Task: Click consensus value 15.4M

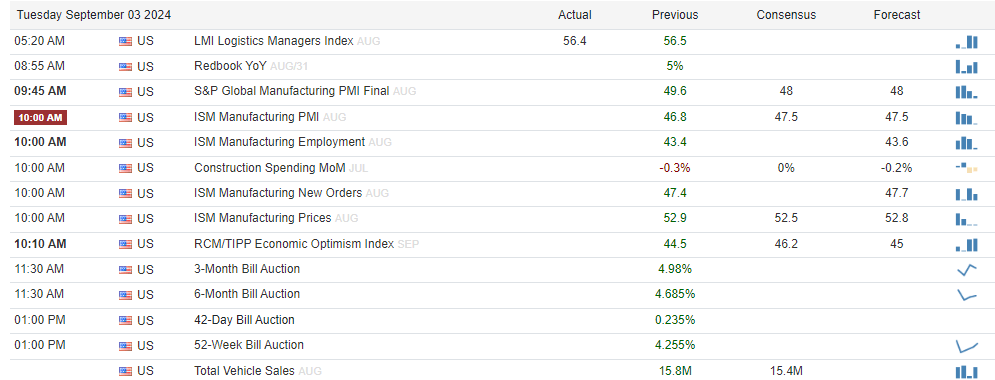Action: [786, 370]
